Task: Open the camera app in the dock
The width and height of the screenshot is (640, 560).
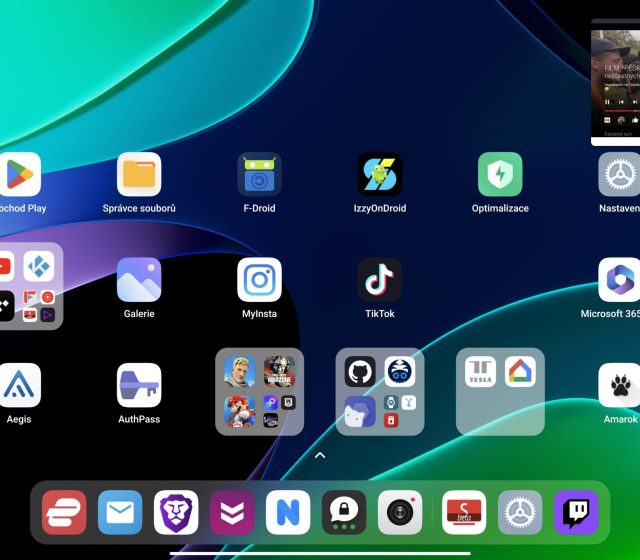Action: pos(400,512)
